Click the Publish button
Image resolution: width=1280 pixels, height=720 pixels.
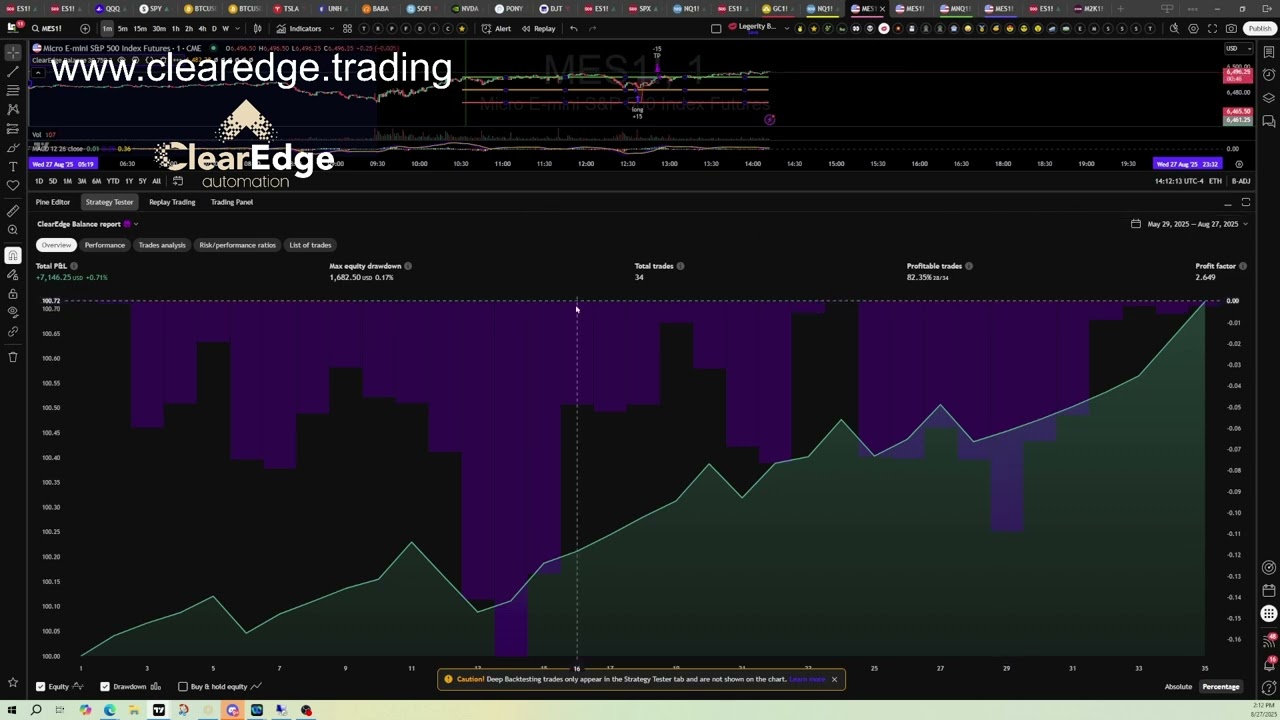coord(1260,28)
